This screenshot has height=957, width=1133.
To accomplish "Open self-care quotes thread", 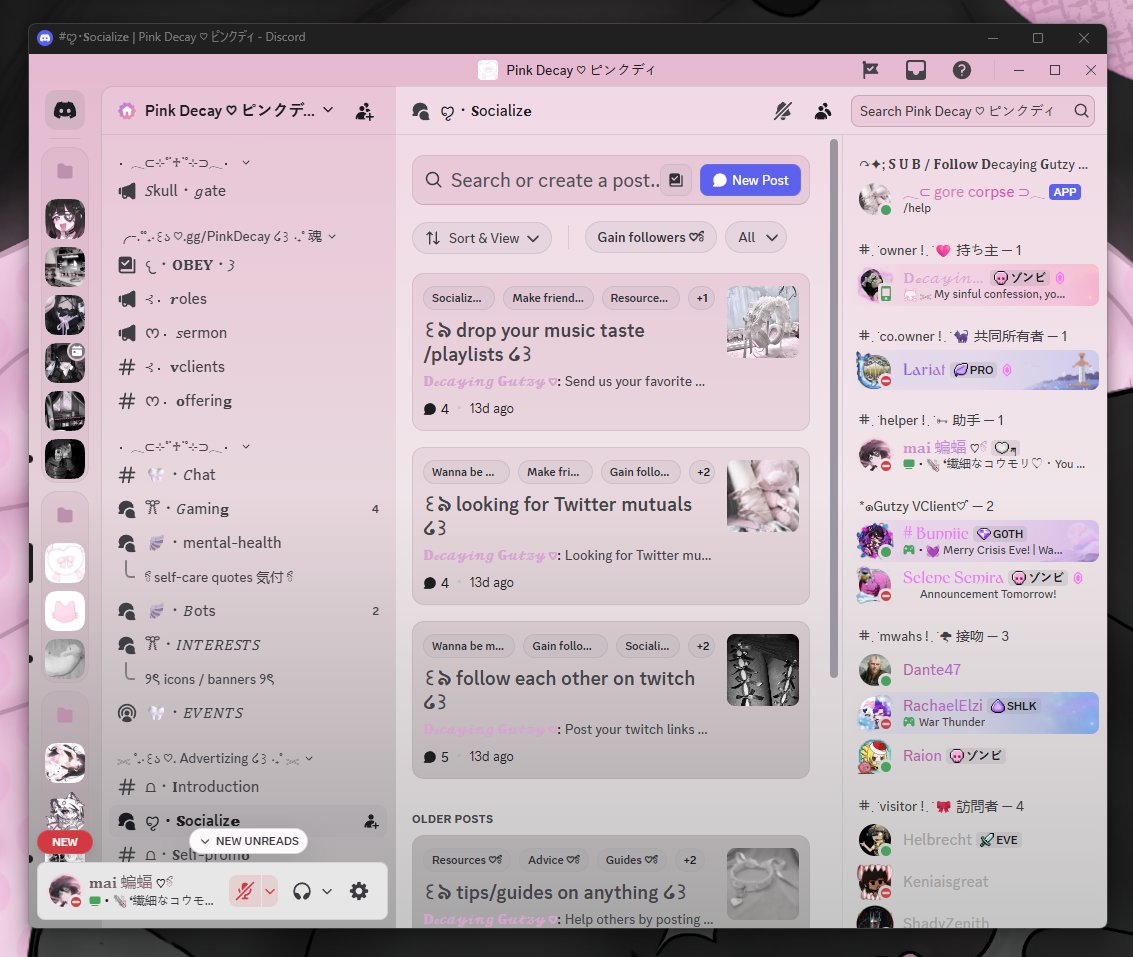I will (218, 577).
